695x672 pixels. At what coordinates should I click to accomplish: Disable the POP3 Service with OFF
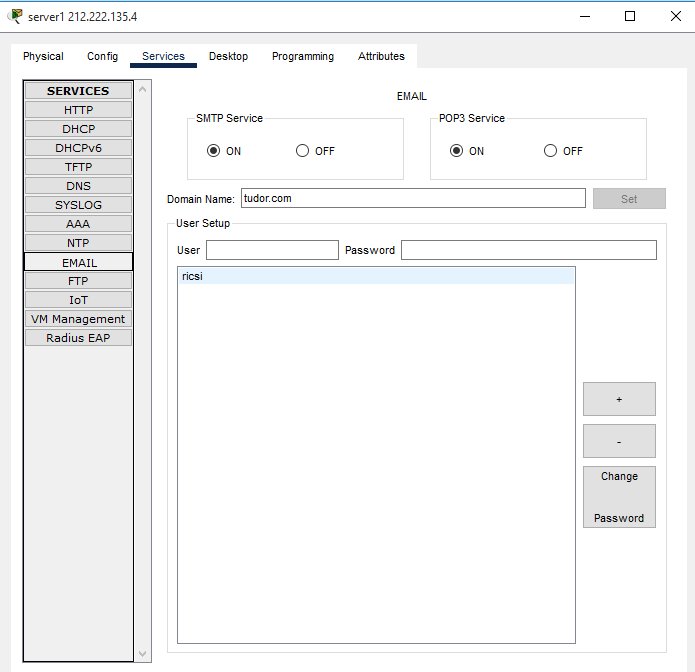[550, 151]
